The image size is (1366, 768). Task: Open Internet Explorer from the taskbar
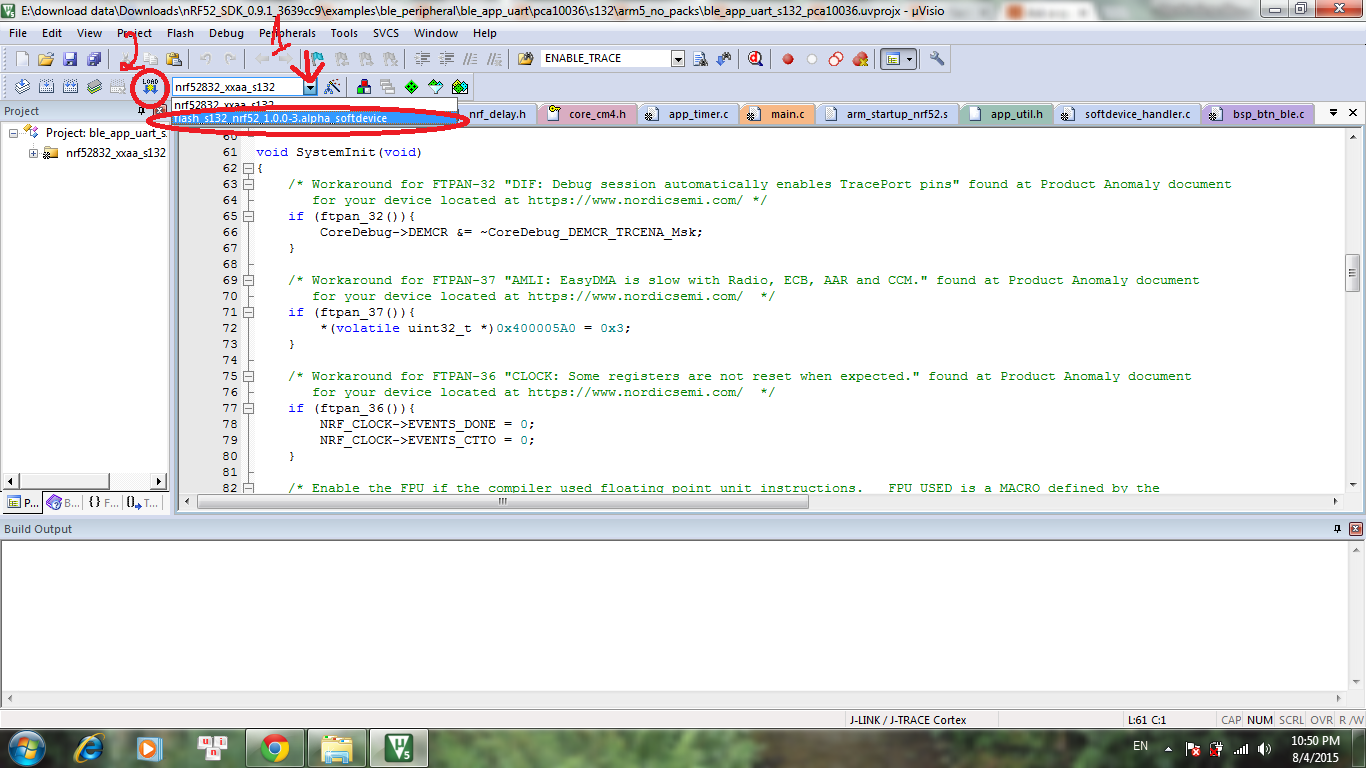90,747
